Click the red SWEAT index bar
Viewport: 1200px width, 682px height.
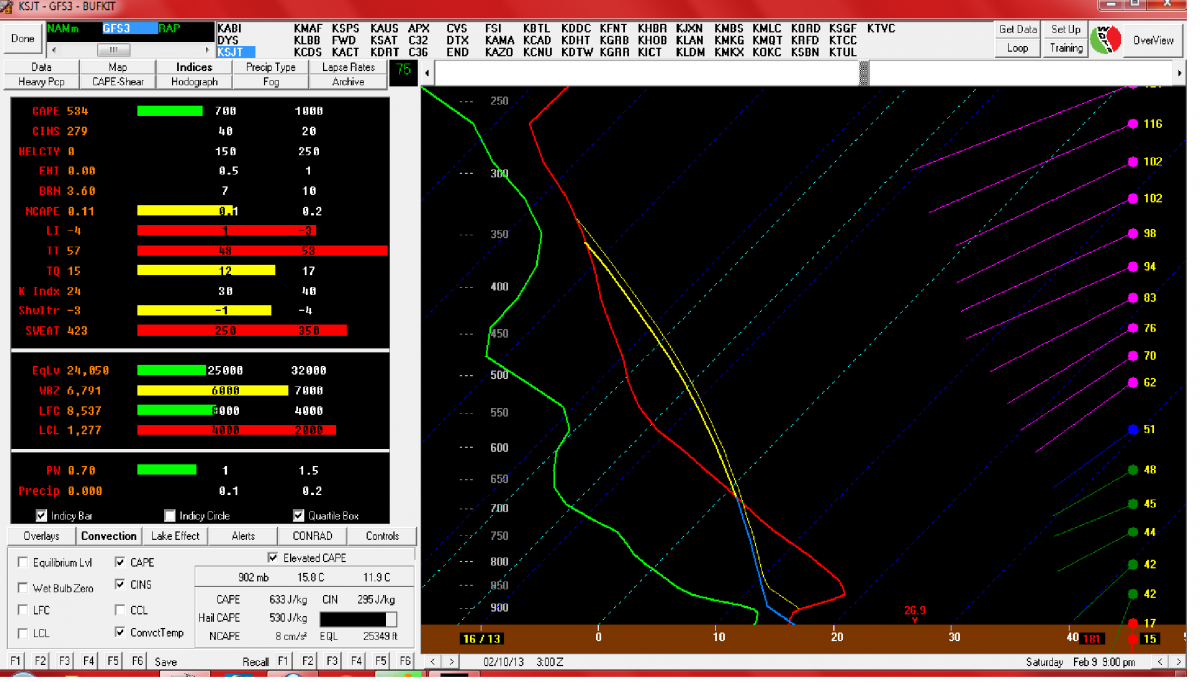[x=242, y=330]
